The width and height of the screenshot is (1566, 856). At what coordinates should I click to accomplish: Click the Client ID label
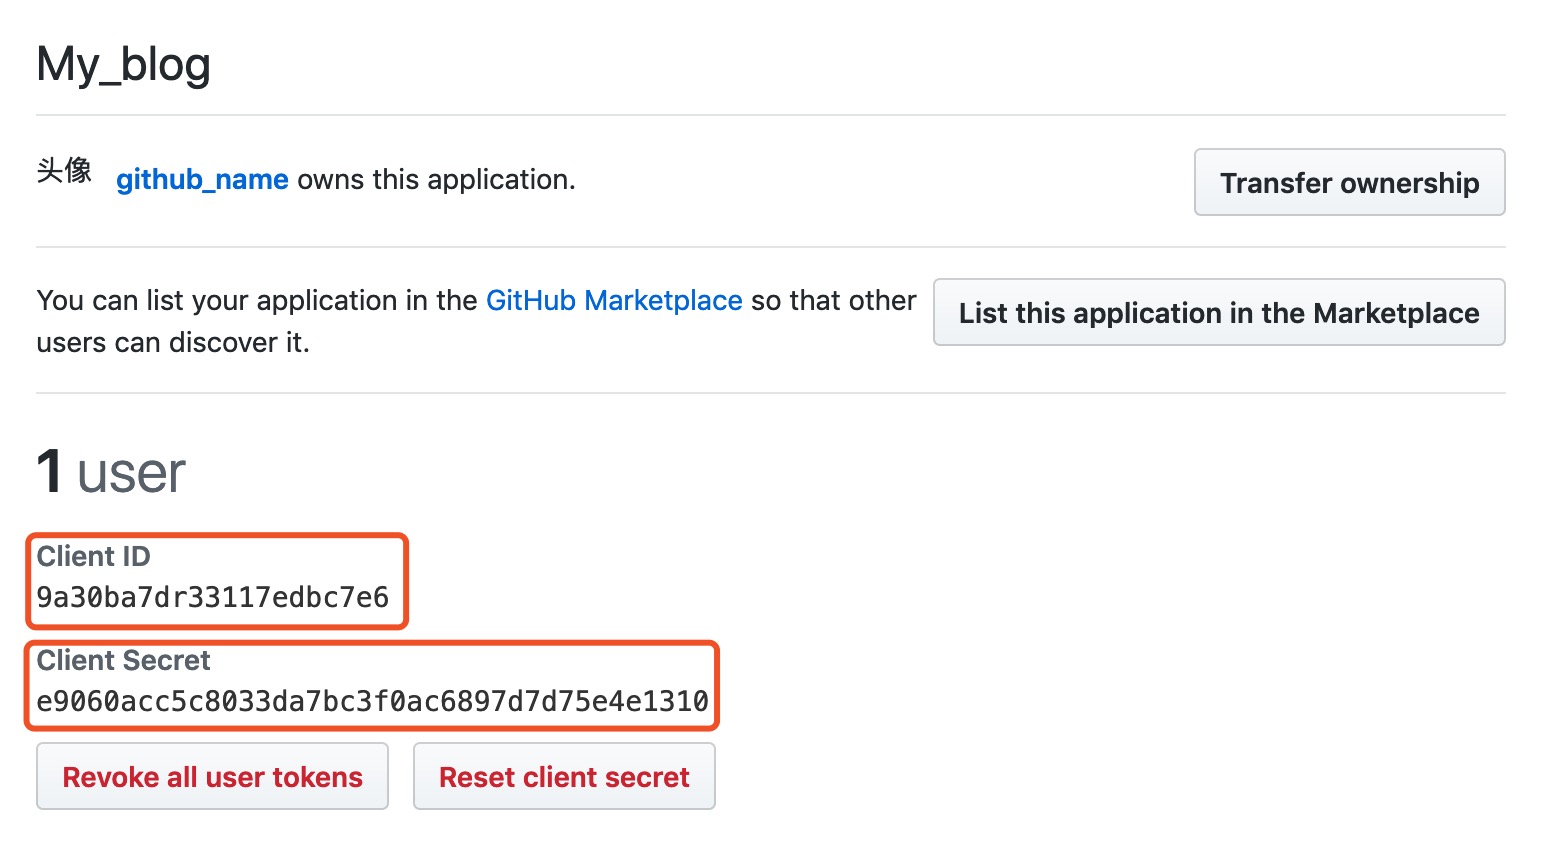coord(93,556)
